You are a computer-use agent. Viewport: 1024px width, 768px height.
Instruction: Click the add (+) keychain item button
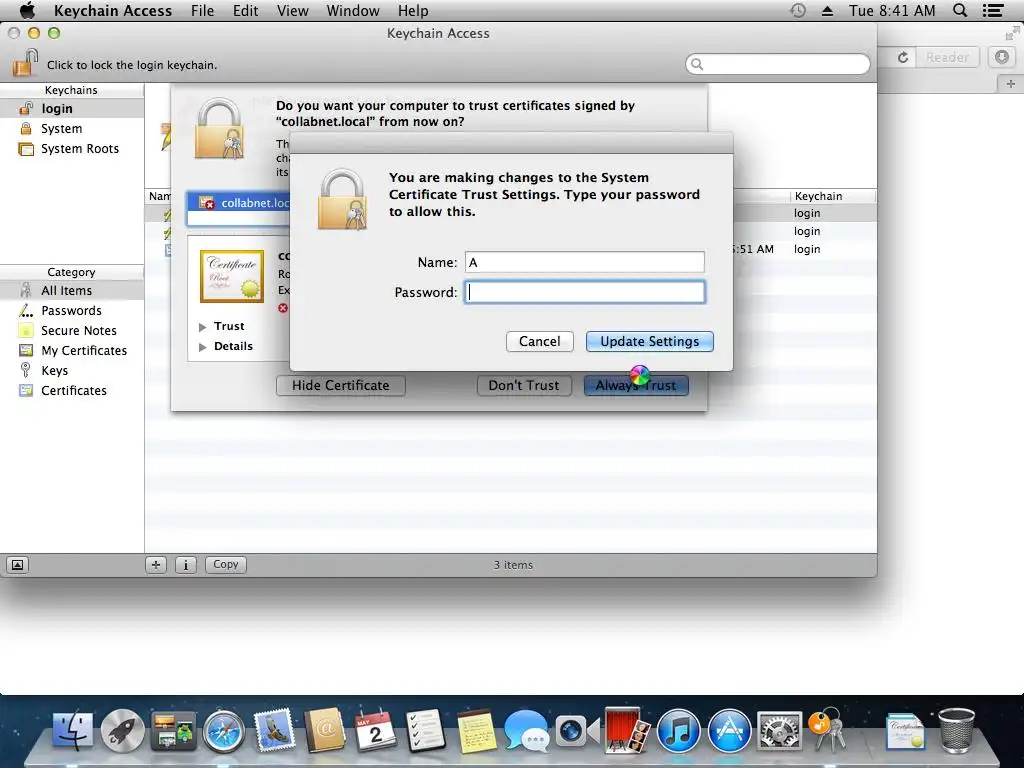(155, 565)
